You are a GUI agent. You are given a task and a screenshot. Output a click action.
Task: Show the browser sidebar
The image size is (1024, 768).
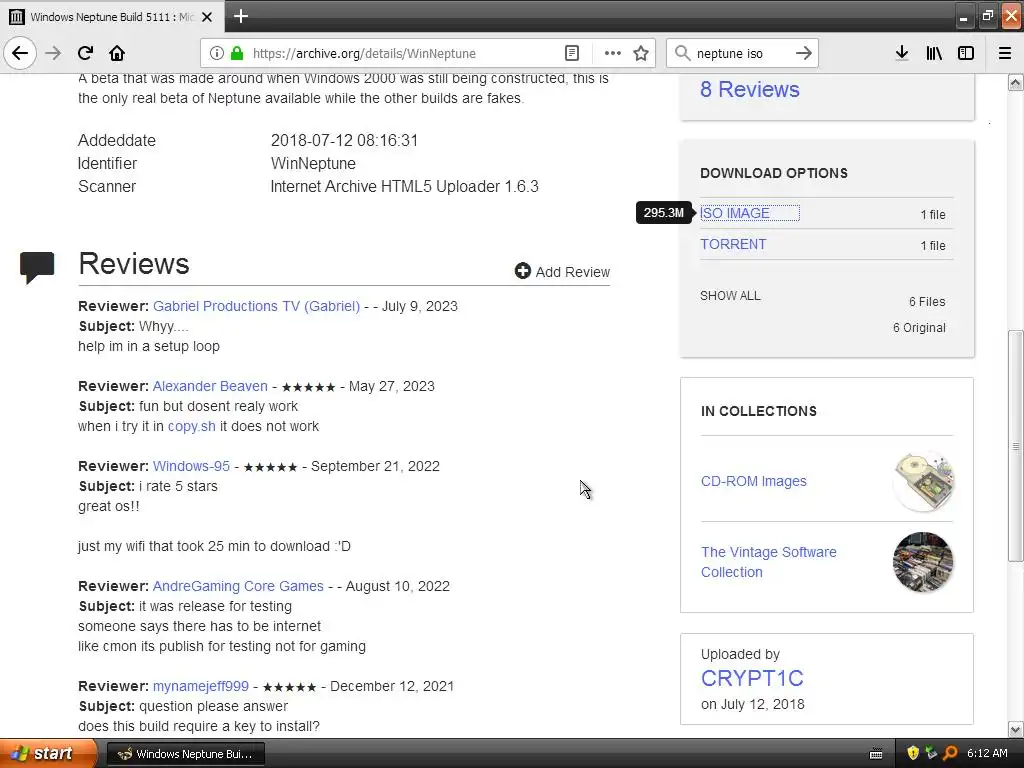click(x=966, y=53)
